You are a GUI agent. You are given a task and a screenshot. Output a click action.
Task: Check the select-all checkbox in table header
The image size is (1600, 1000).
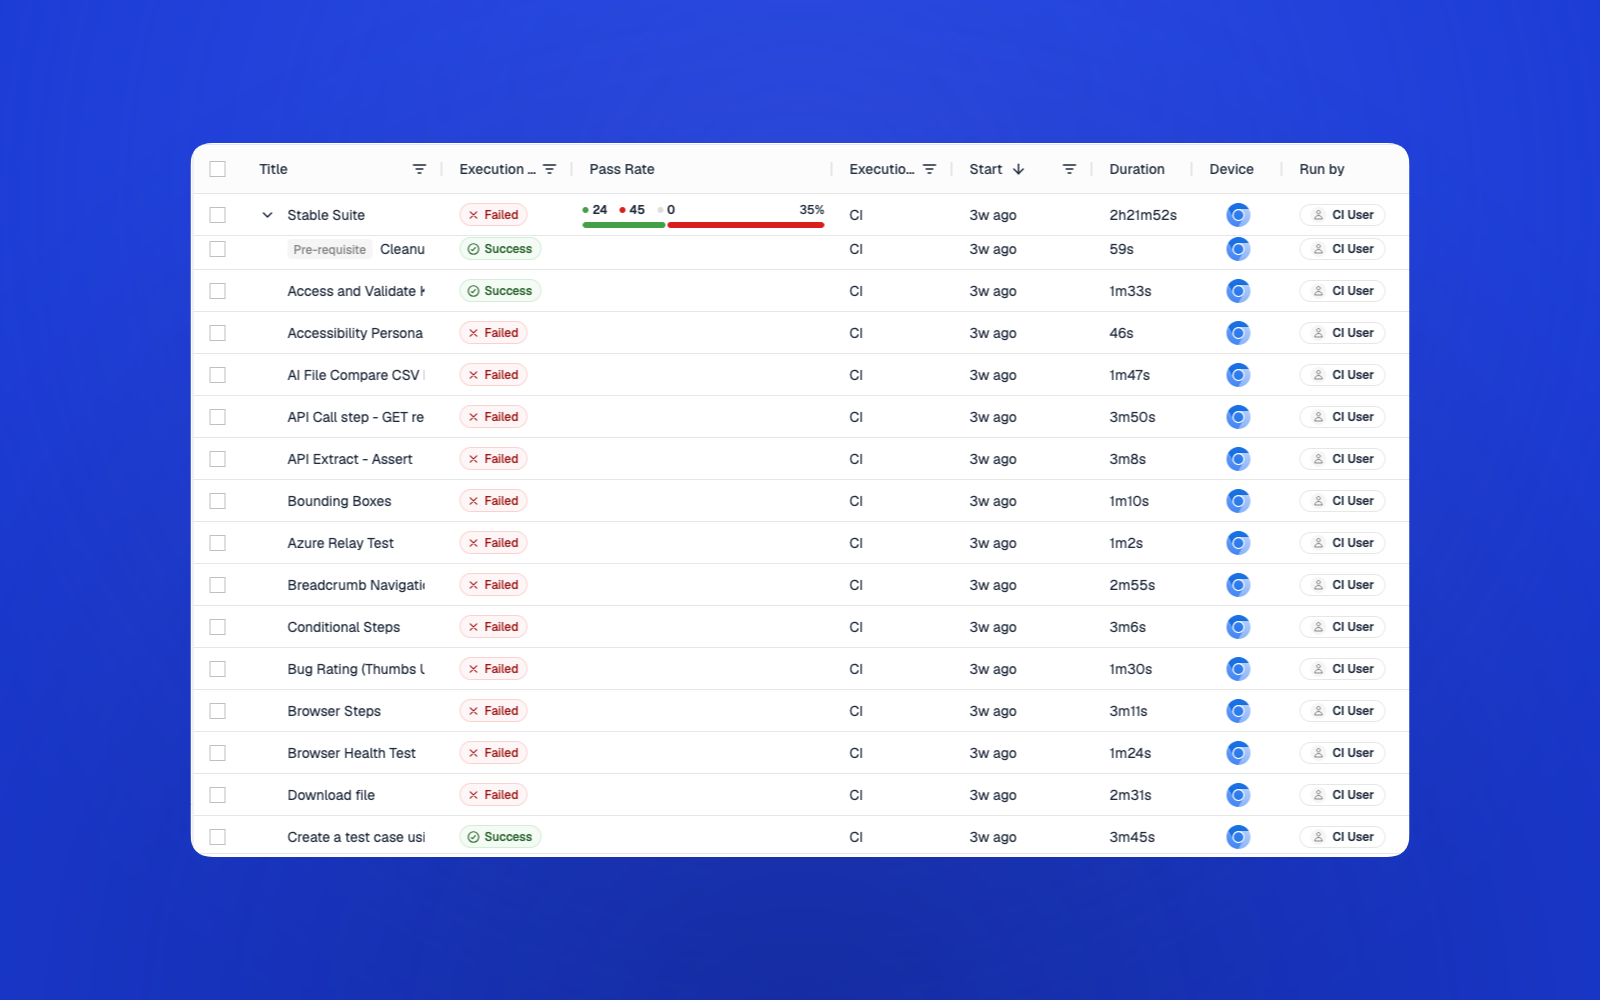(217, 169)
